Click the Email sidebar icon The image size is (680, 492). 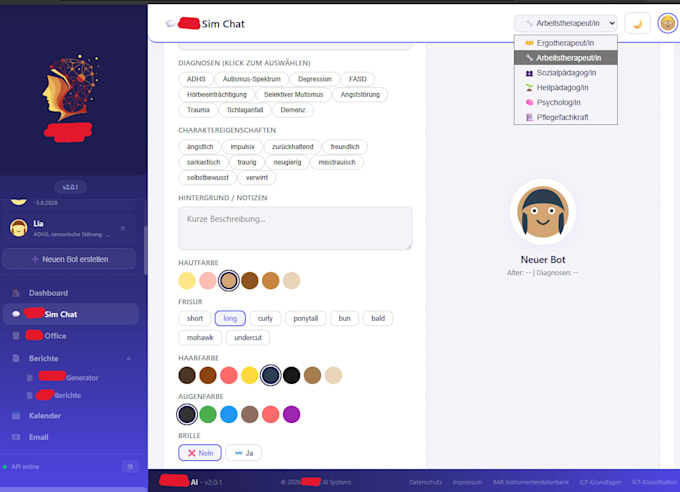pos(16,437)
